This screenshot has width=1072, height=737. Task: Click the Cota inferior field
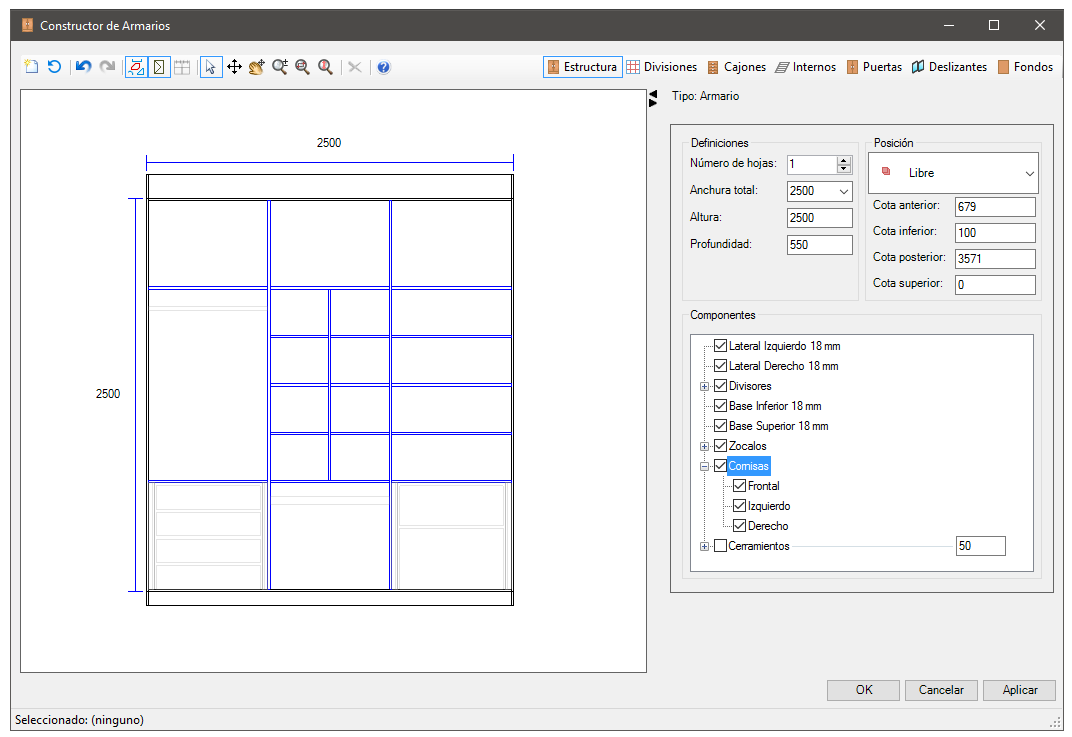[x=995, y=232]
